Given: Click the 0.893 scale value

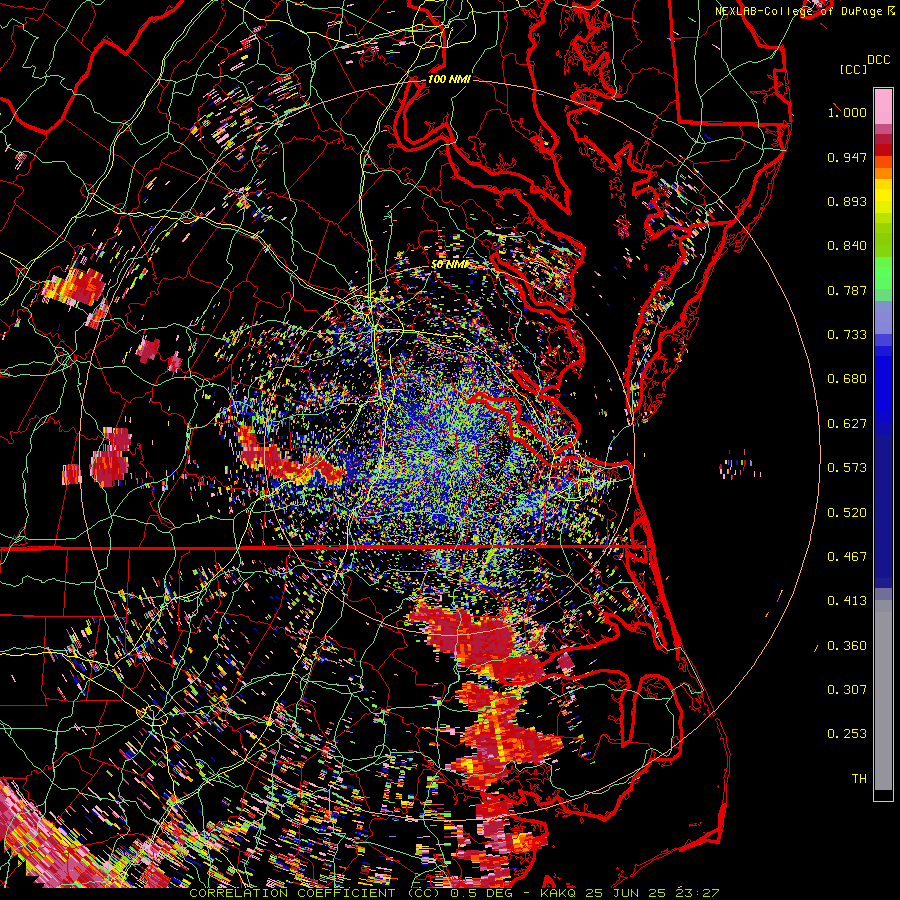Looking at the screenshot, I should tap(847, 201).
